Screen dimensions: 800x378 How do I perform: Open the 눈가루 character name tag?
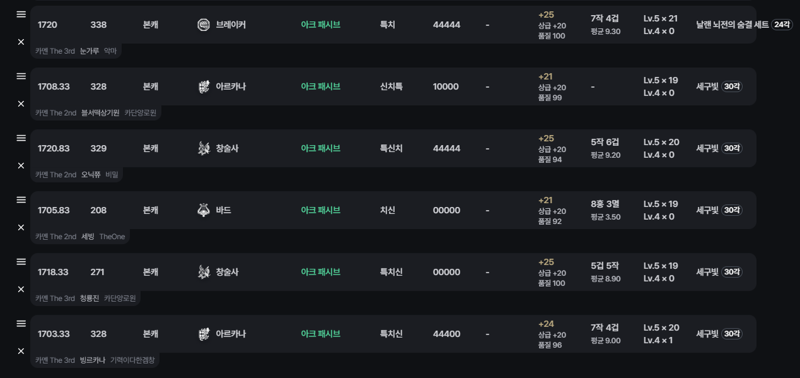(x=89, y=51)
